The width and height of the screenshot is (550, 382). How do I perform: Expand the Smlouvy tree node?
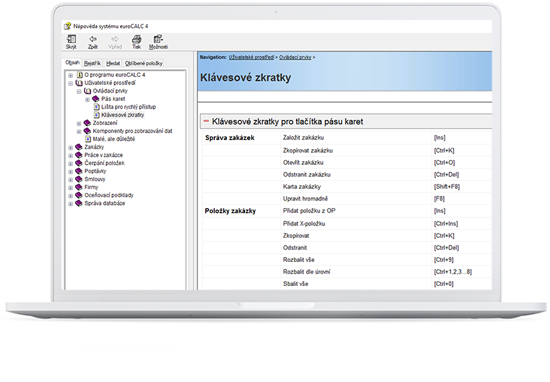click(x=71, y=180)
